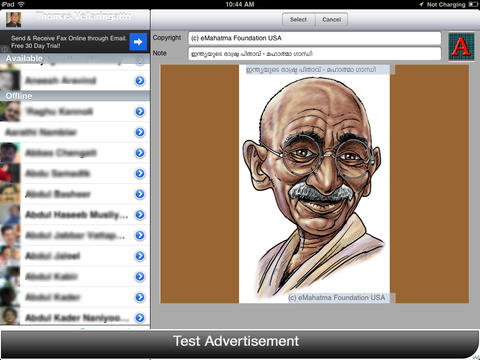This screenshot has height=360, width=480.
Task: Open details arrow for Raghu row
Action: [140, 112]
